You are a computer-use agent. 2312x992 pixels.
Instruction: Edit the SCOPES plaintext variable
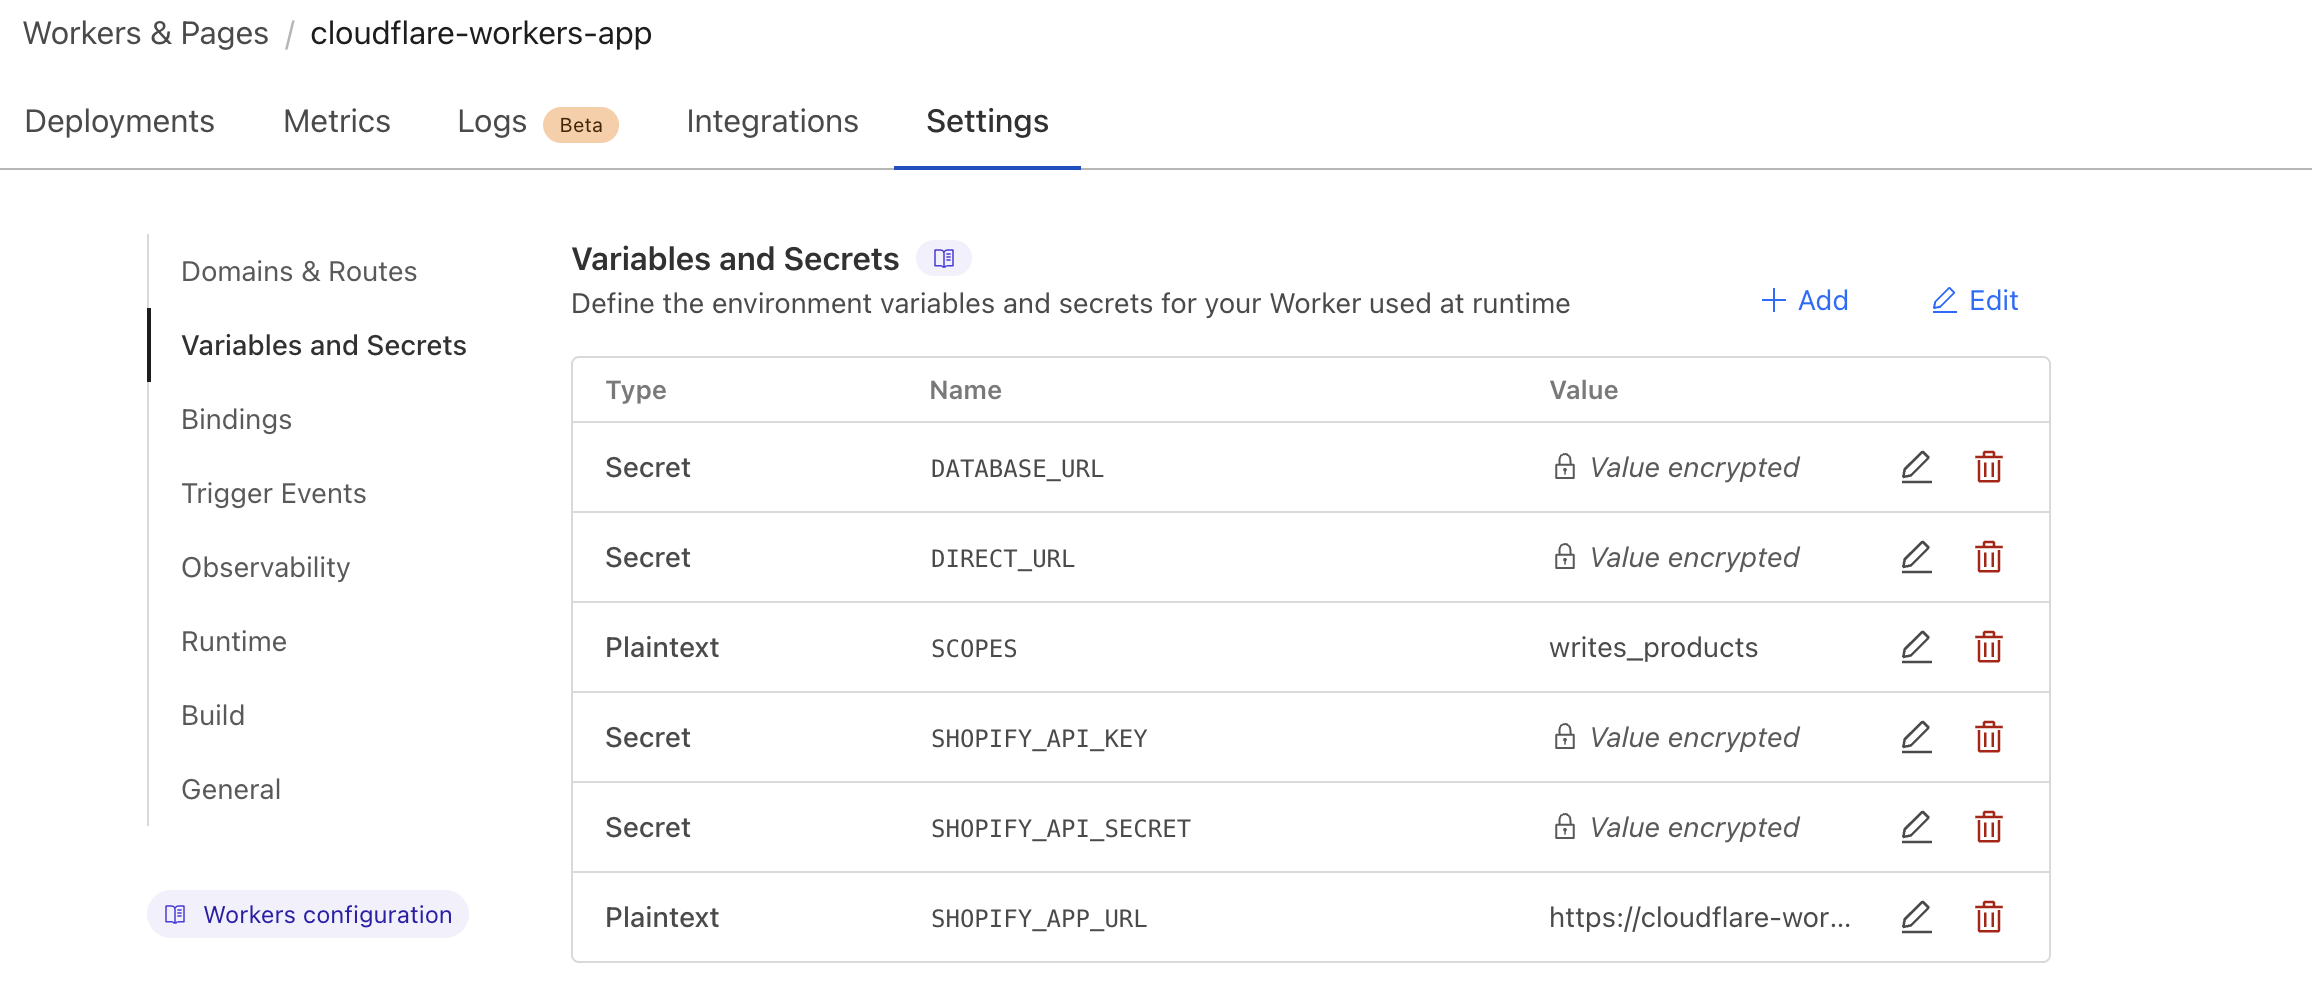[x=1916, y=647]
